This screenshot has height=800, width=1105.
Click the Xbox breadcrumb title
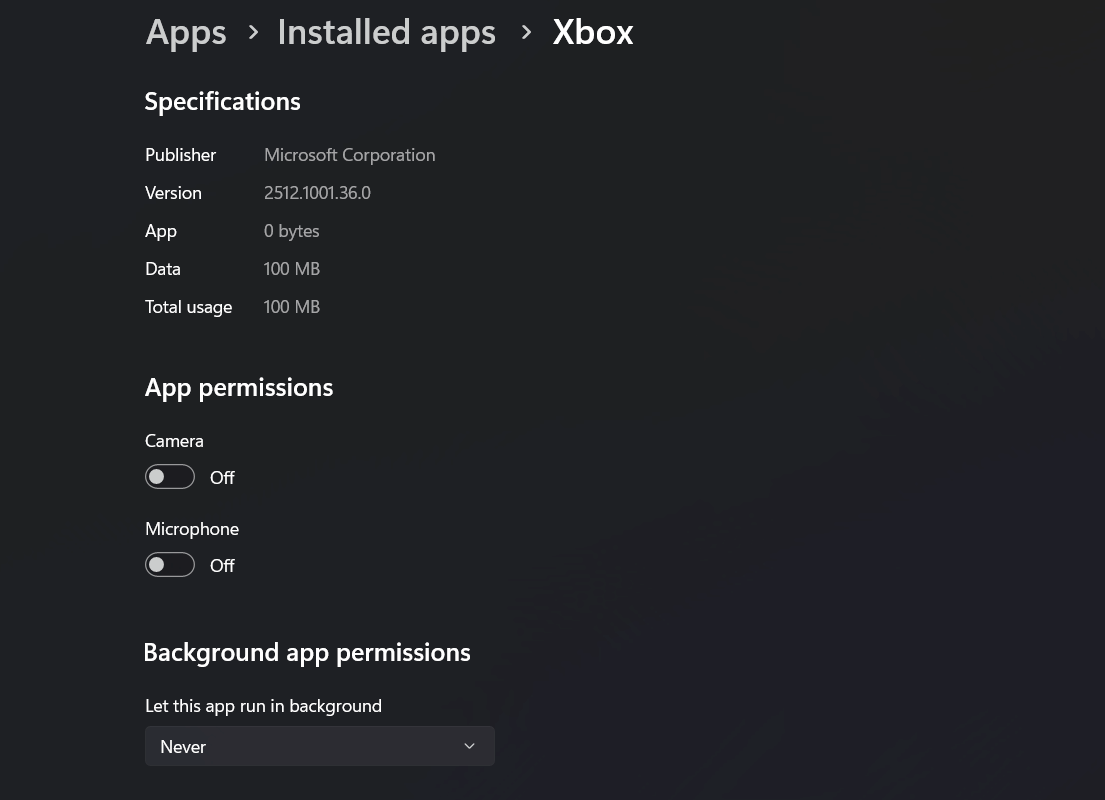pos(593,32)
